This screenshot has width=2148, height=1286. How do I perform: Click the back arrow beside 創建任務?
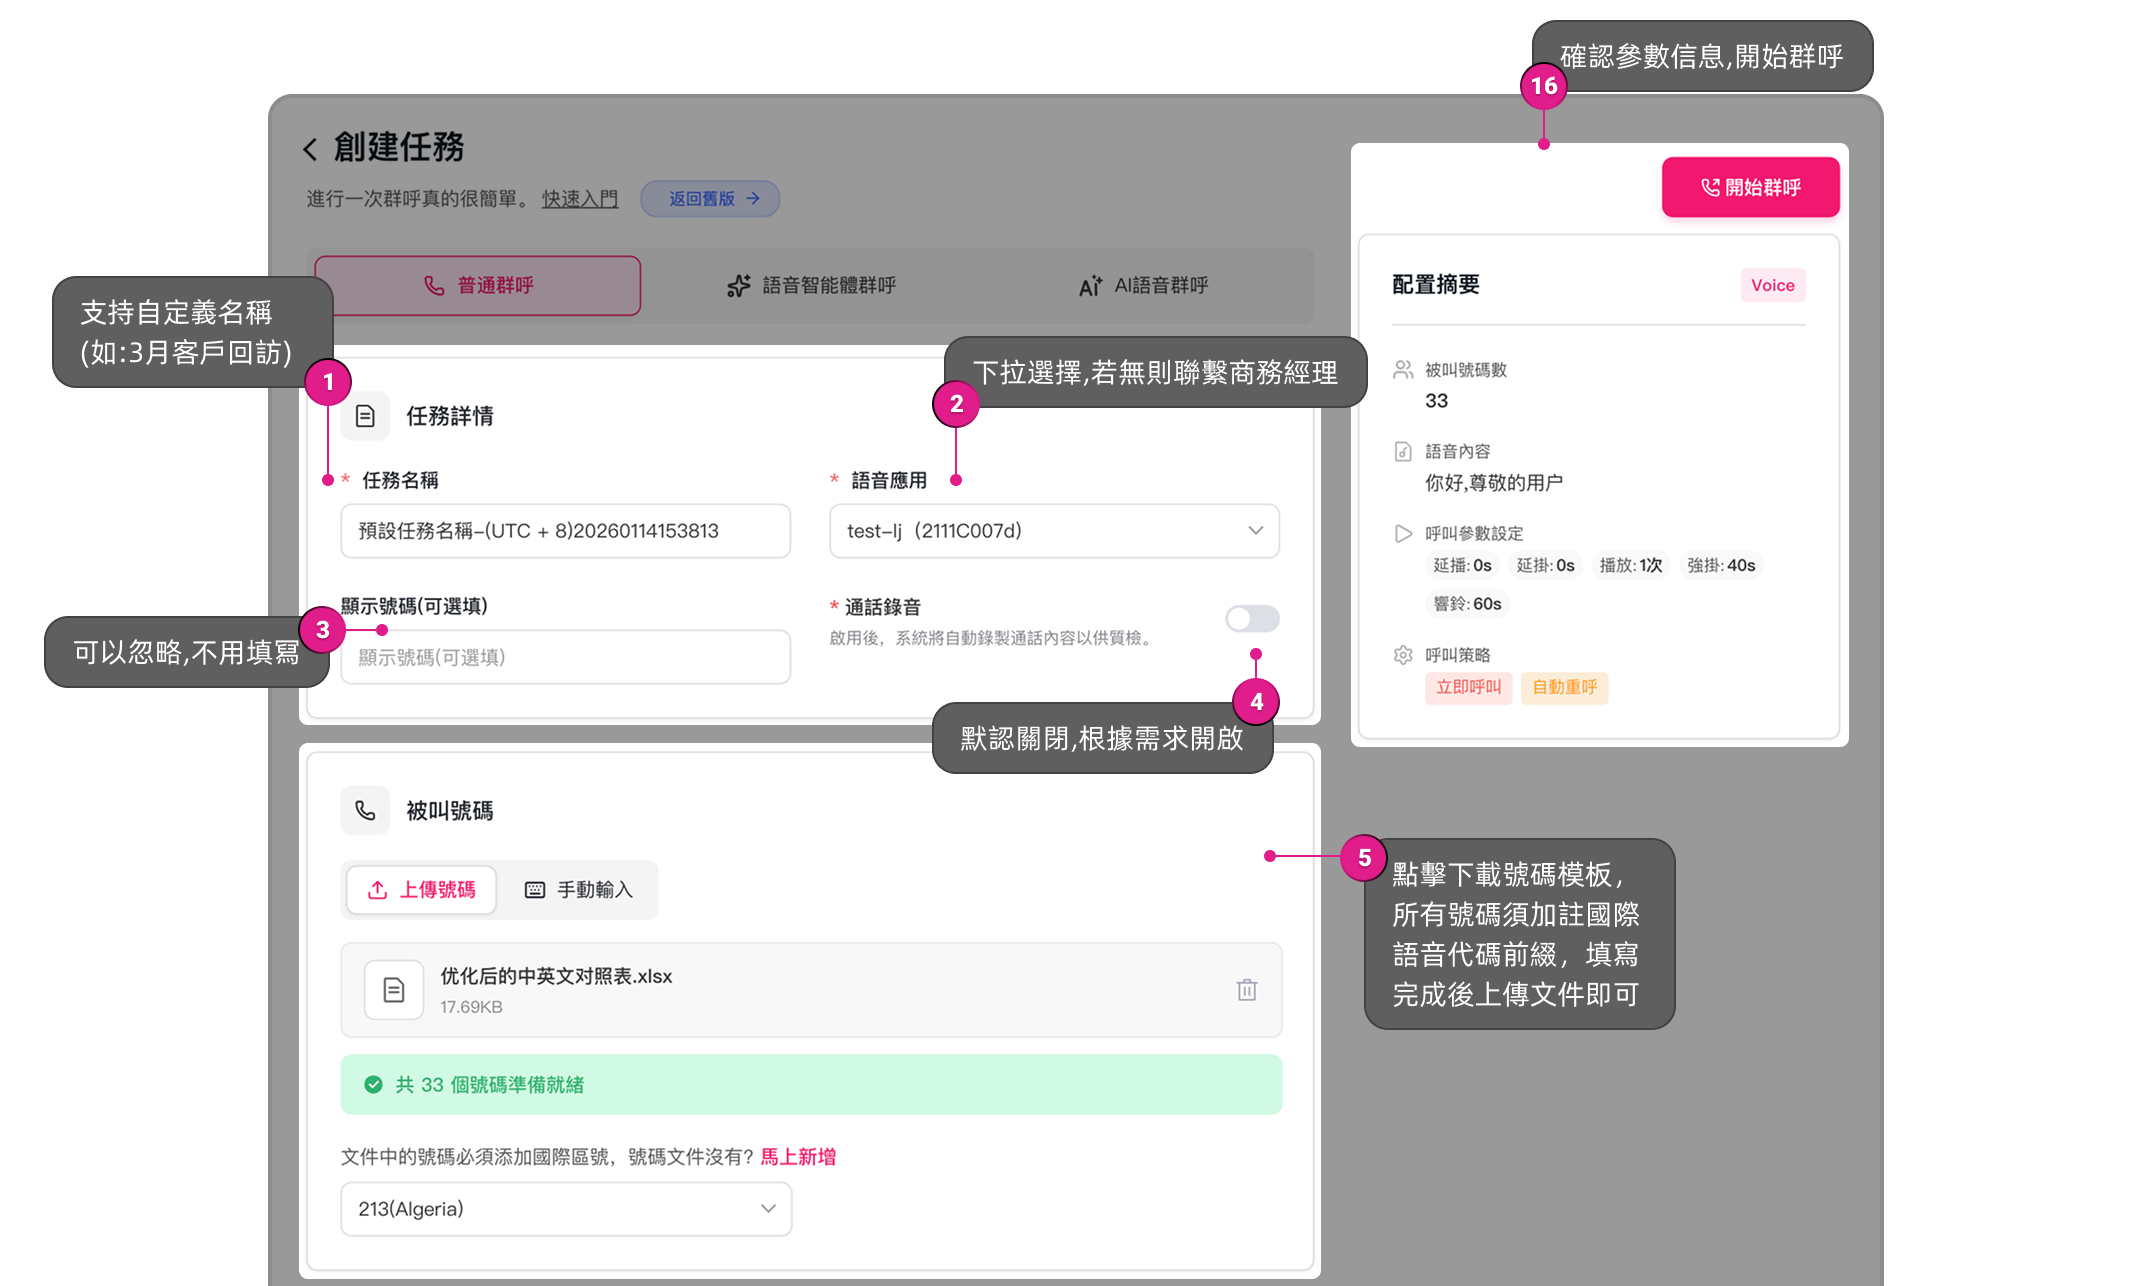[x=310, y=149]
